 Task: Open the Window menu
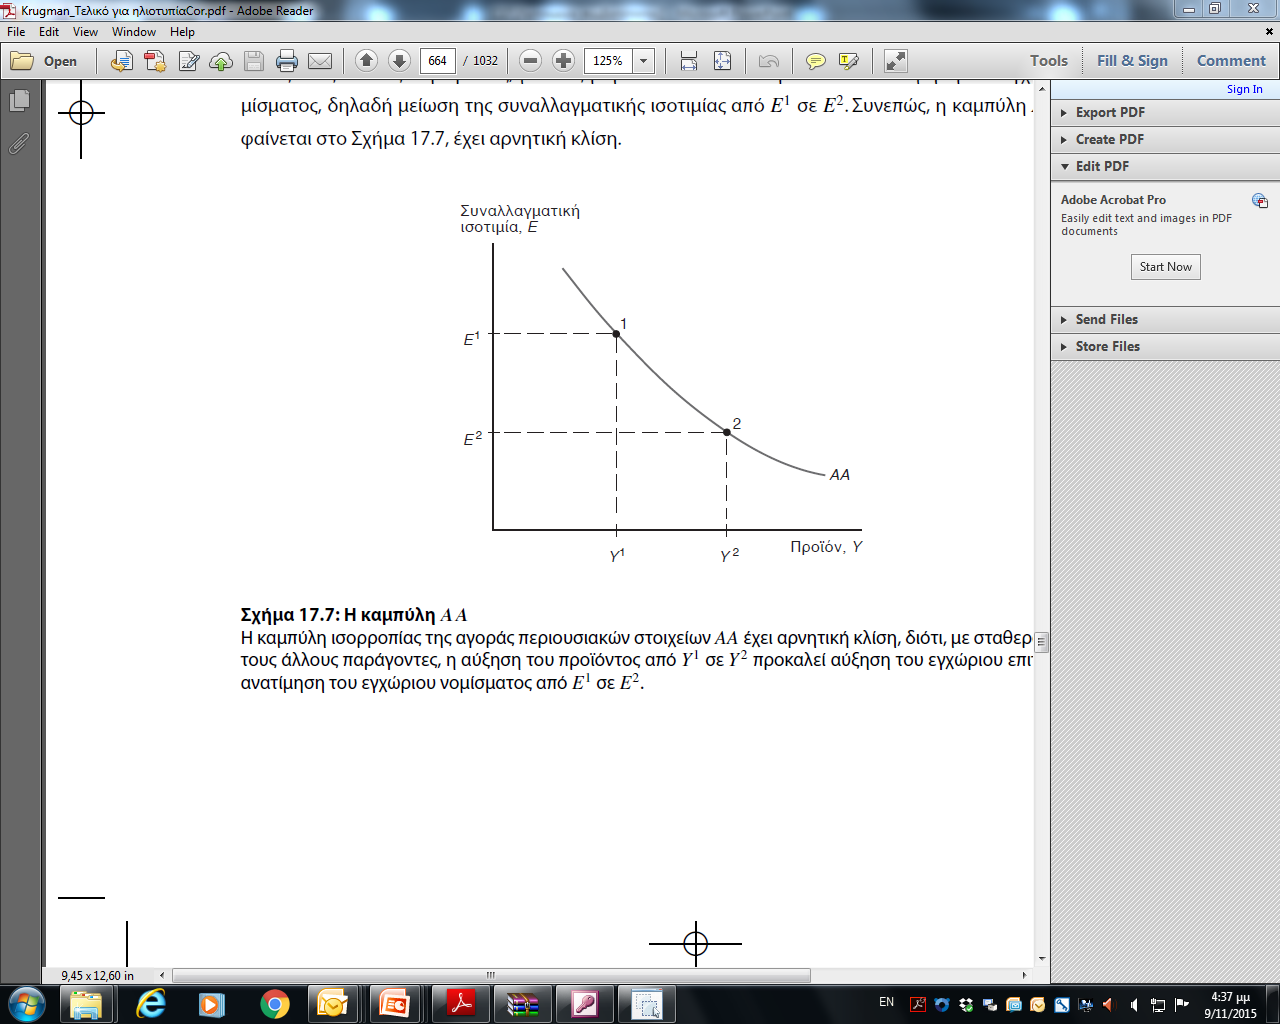pyautogui.click(x=134, y=32)
